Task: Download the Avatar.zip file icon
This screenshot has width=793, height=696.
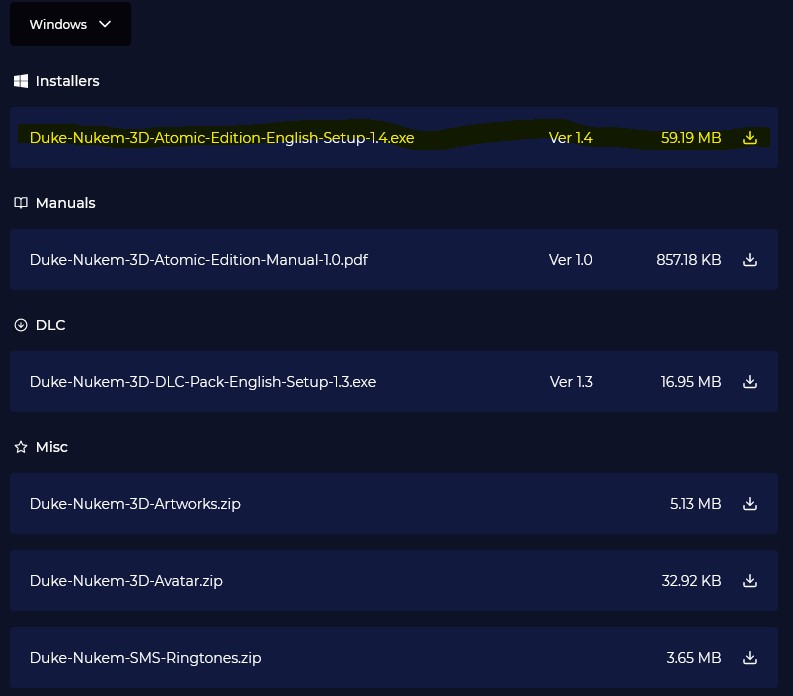Action: coord(750,580)
